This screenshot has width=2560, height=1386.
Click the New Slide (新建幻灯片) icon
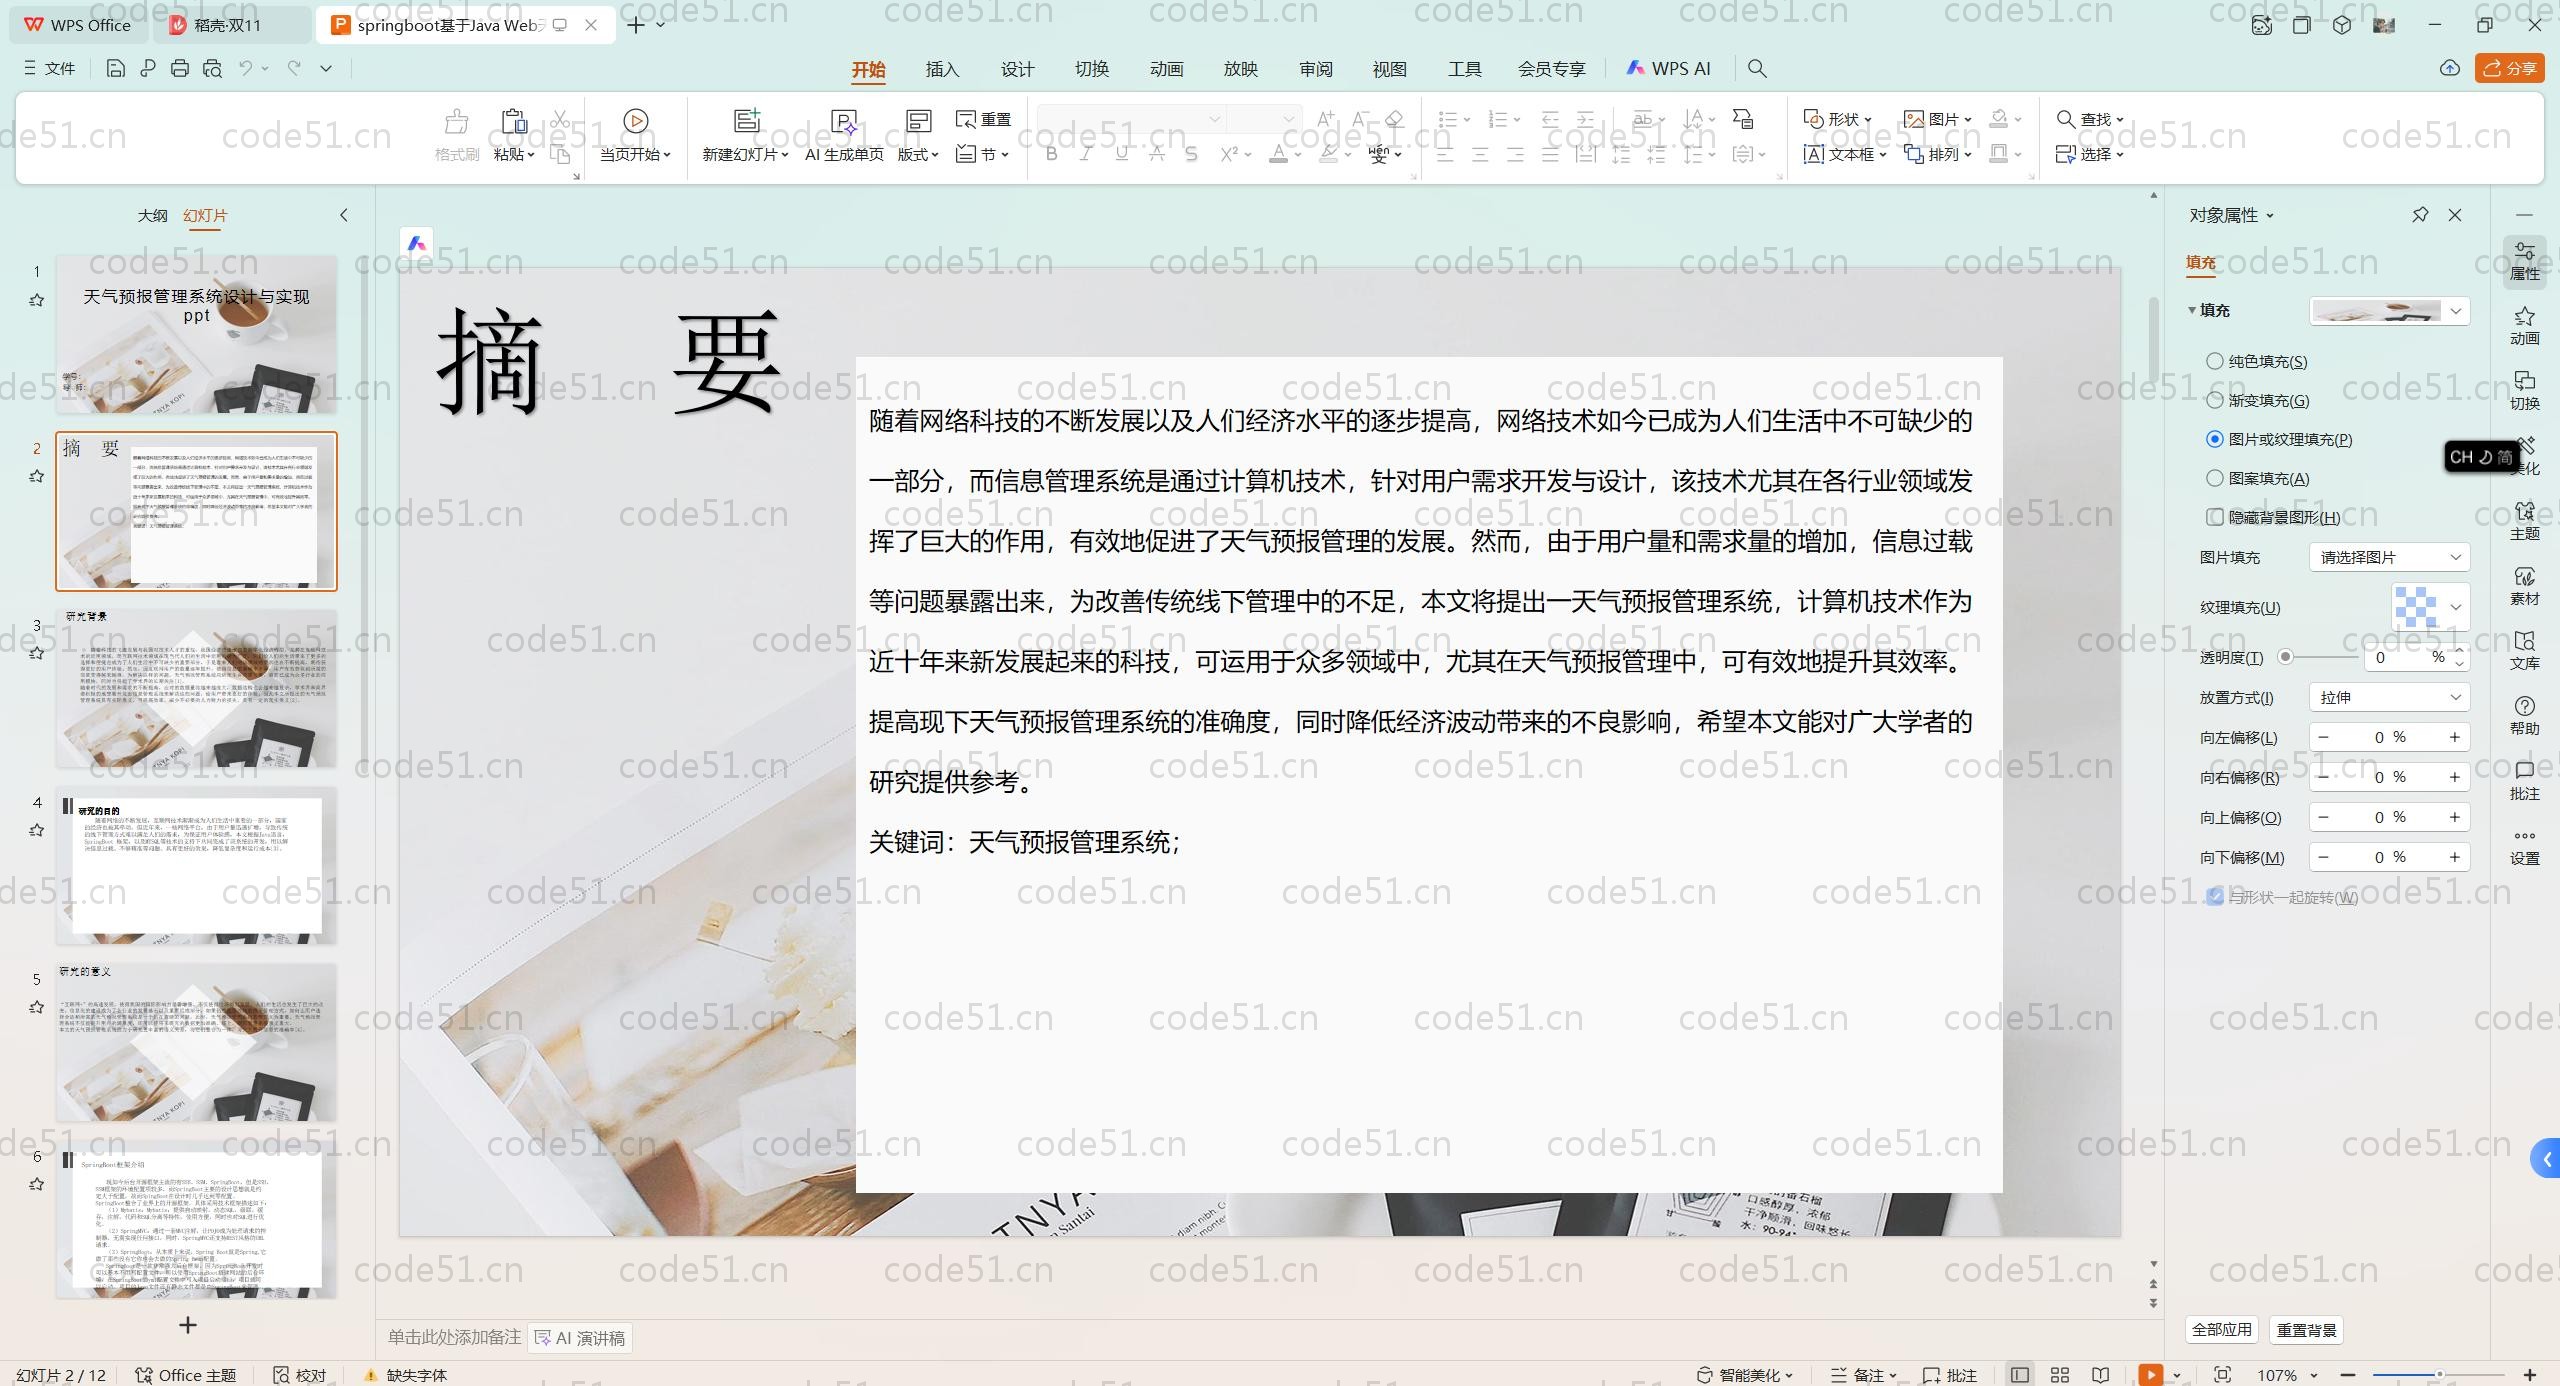[x=746, y=121]
